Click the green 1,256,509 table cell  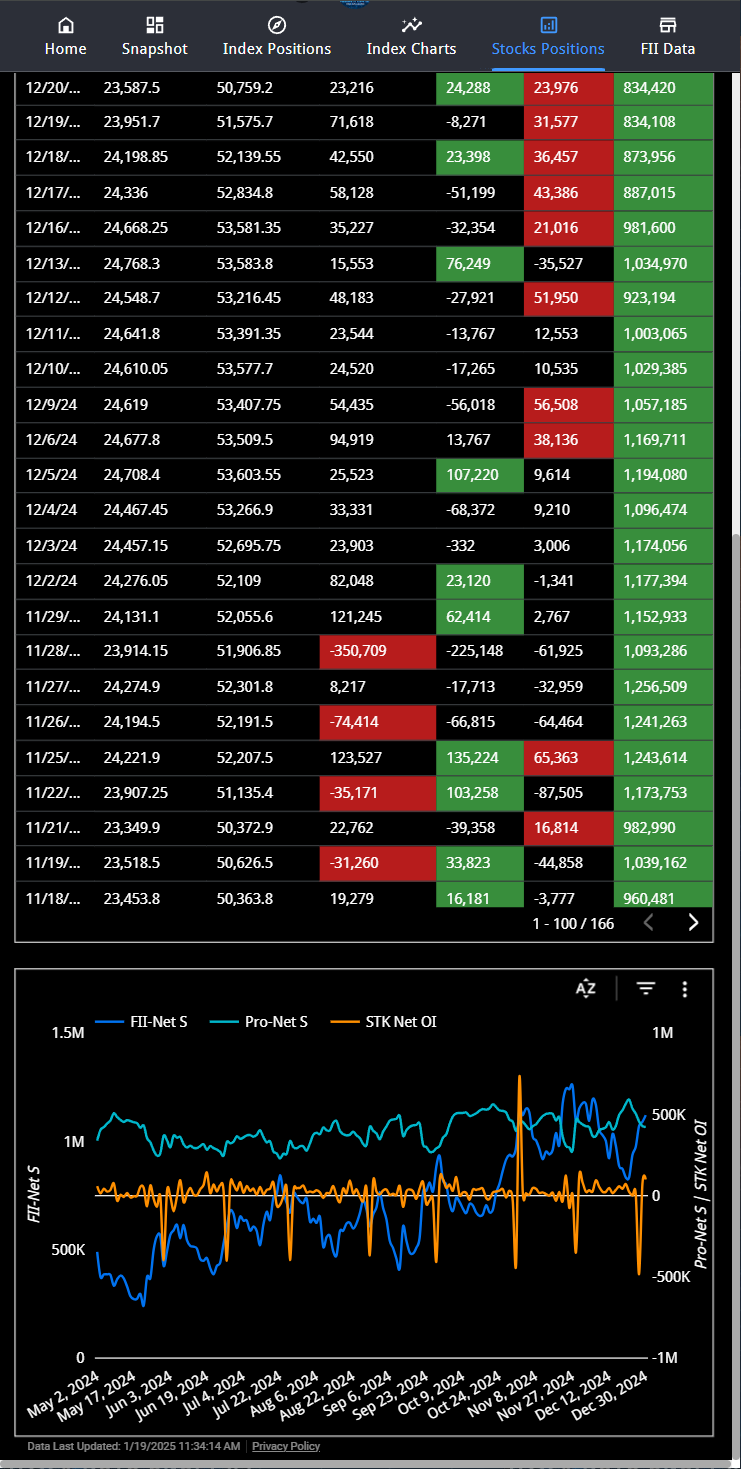pos(663,689)
